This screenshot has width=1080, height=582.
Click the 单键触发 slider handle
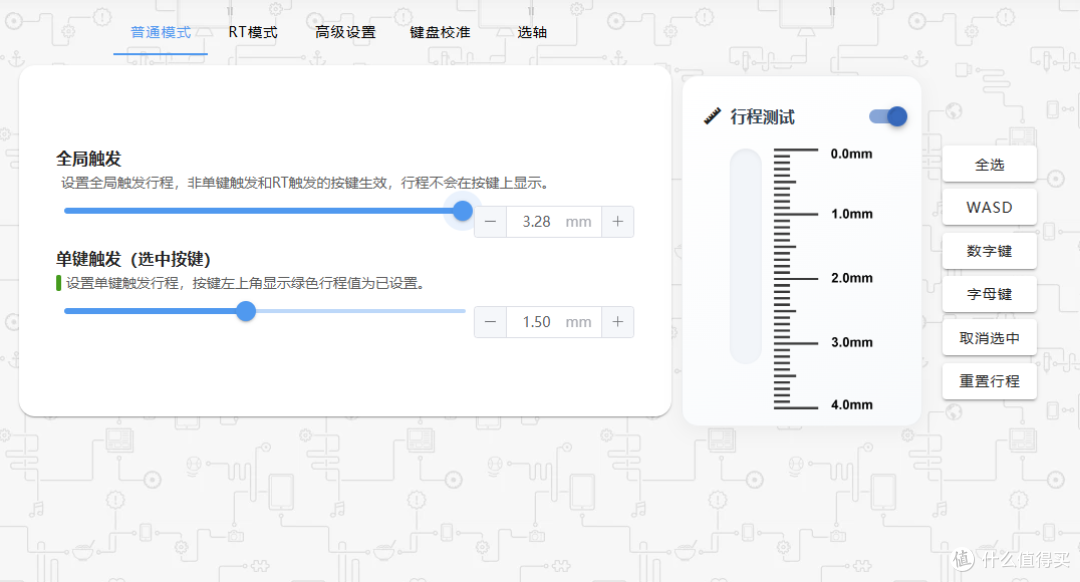pyautogui.click(x=246, y=311)
